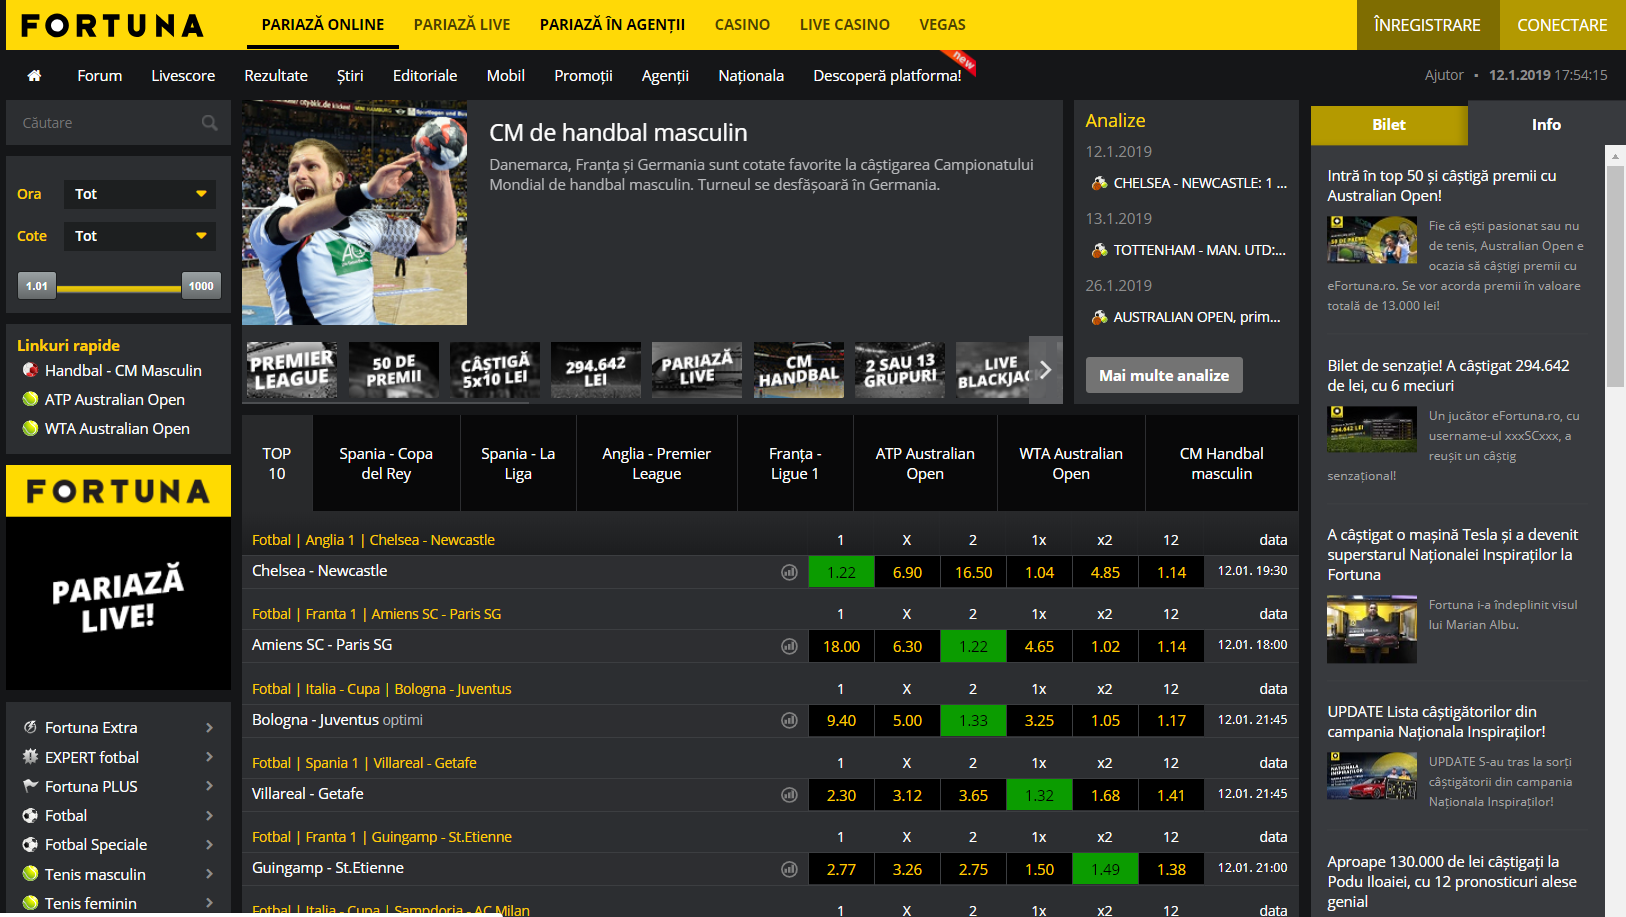Select TOP 10 events tab
This screenshot has width=1626, height=917.
[277, 463]
